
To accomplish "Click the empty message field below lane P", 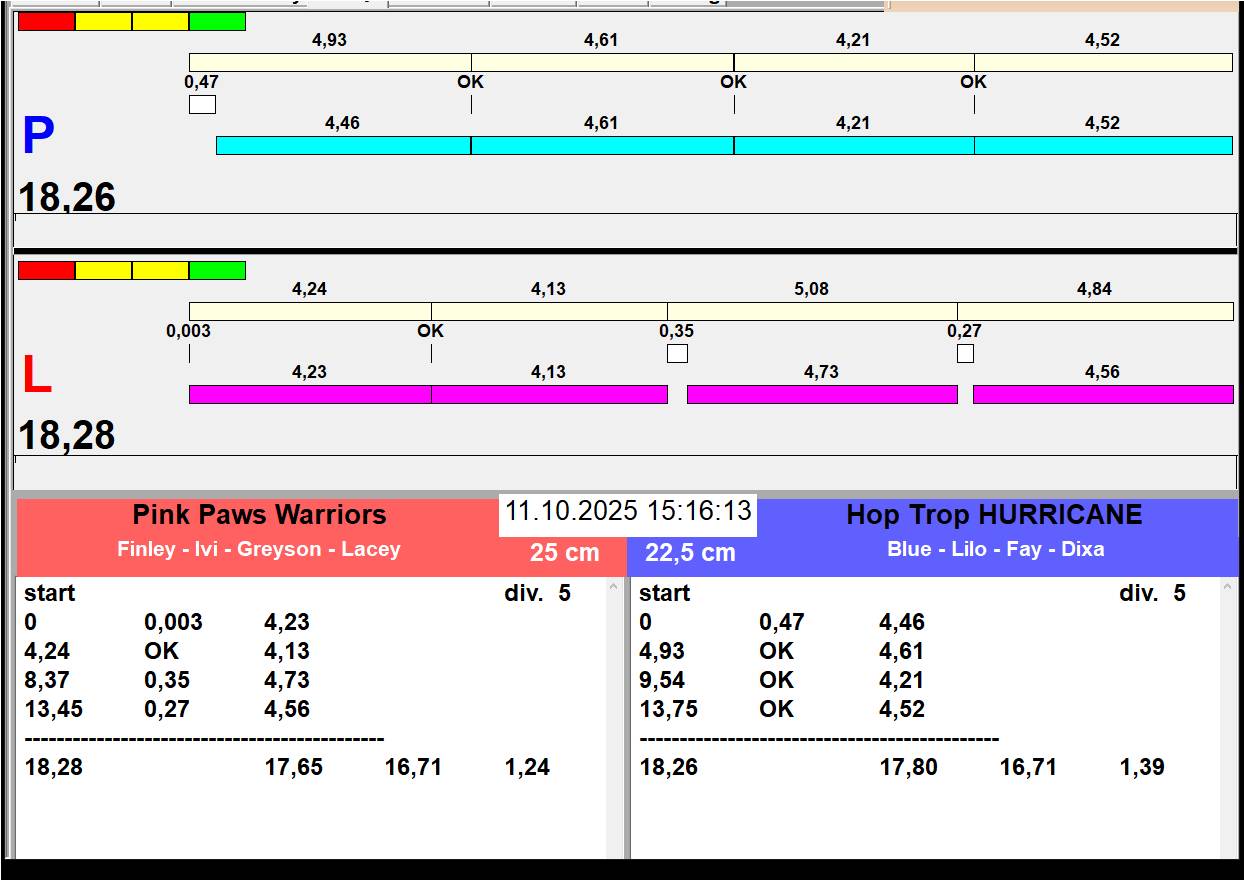I will 625,230.
